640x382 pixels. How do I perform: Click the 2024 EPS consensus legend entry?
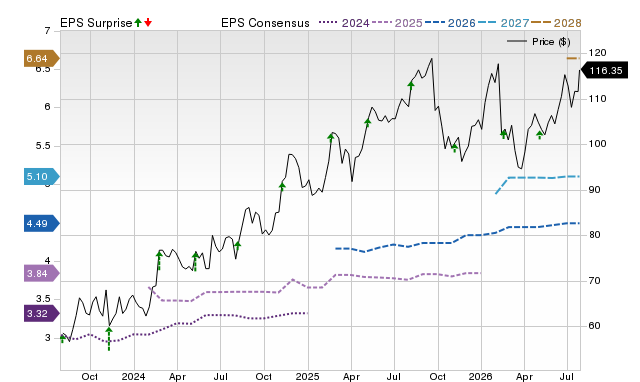coord(344,23)
